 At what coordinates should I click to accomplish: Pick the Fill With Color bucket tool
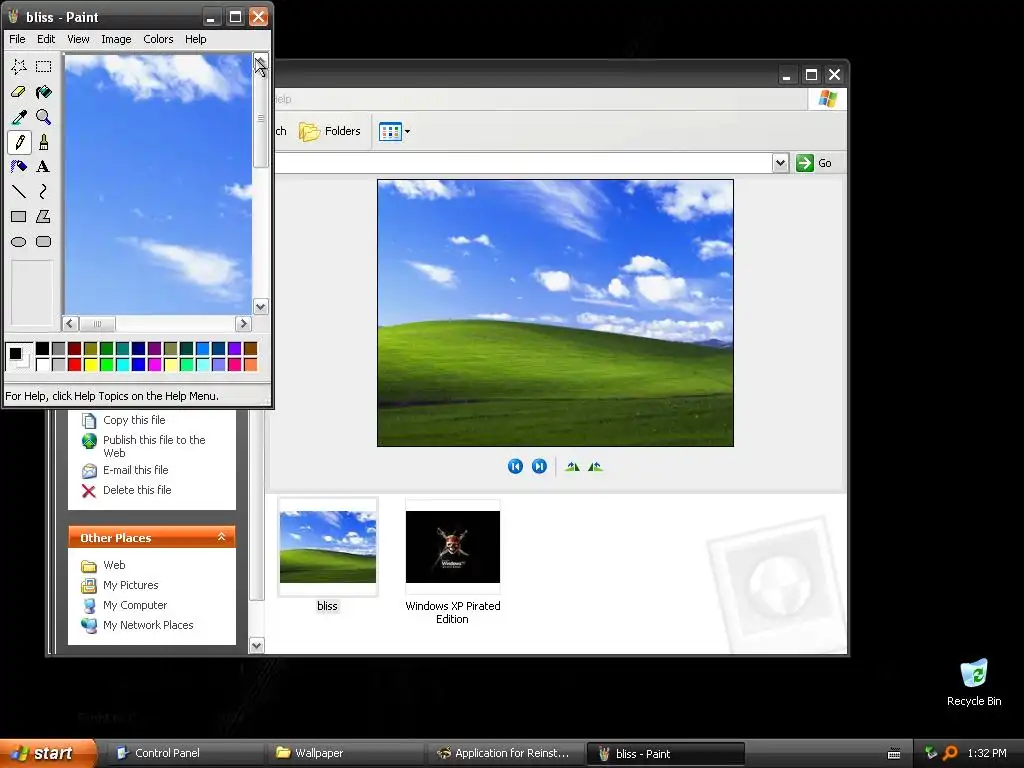[x=44, y=92]
